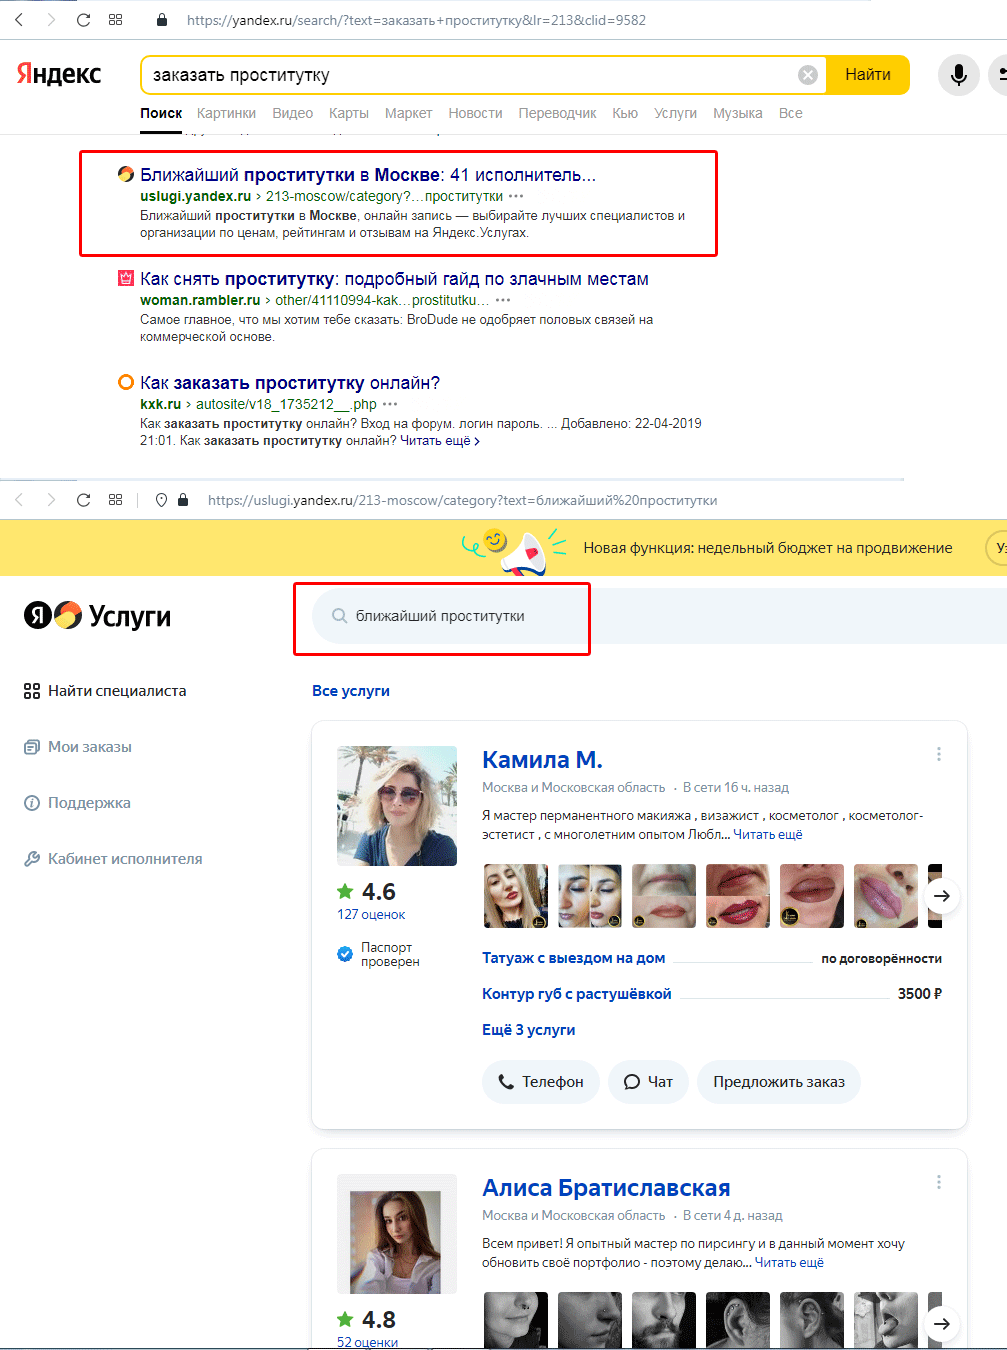Clear the Yandex search query with X icon

[x=808, y=75]
